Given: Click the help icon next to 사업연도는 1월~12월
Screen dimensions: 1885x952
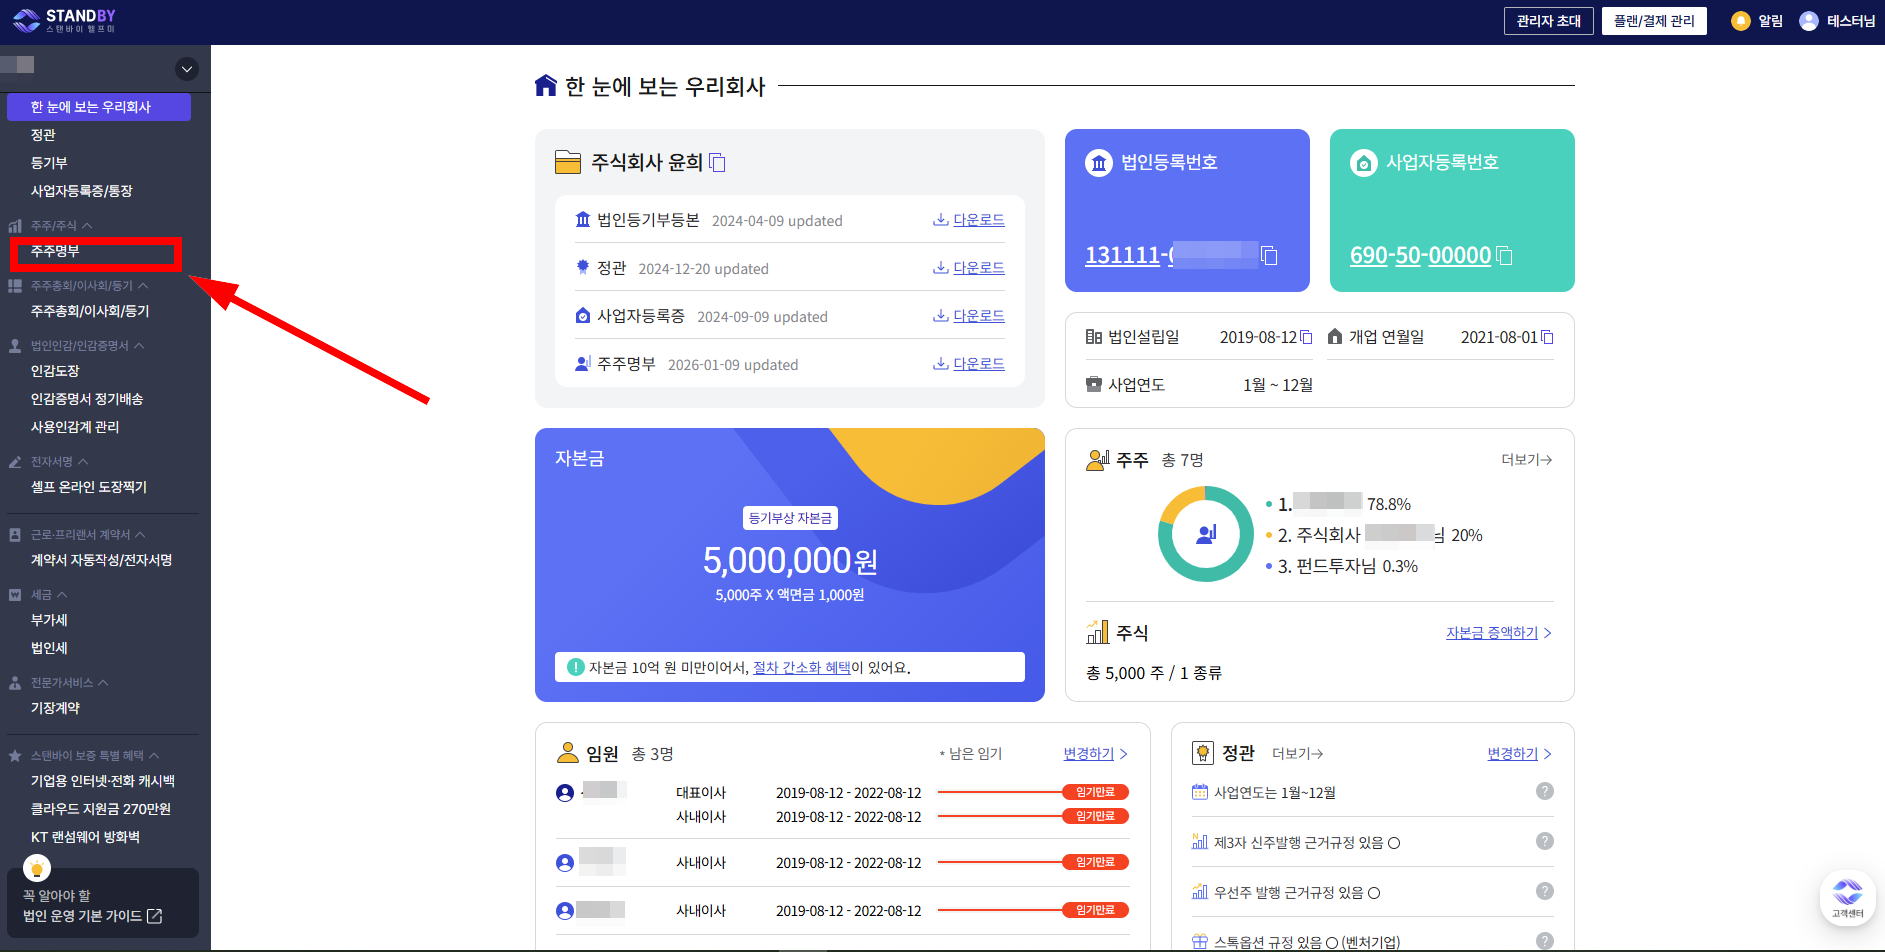Looking at the screenshot, I should click(1544, 791).
